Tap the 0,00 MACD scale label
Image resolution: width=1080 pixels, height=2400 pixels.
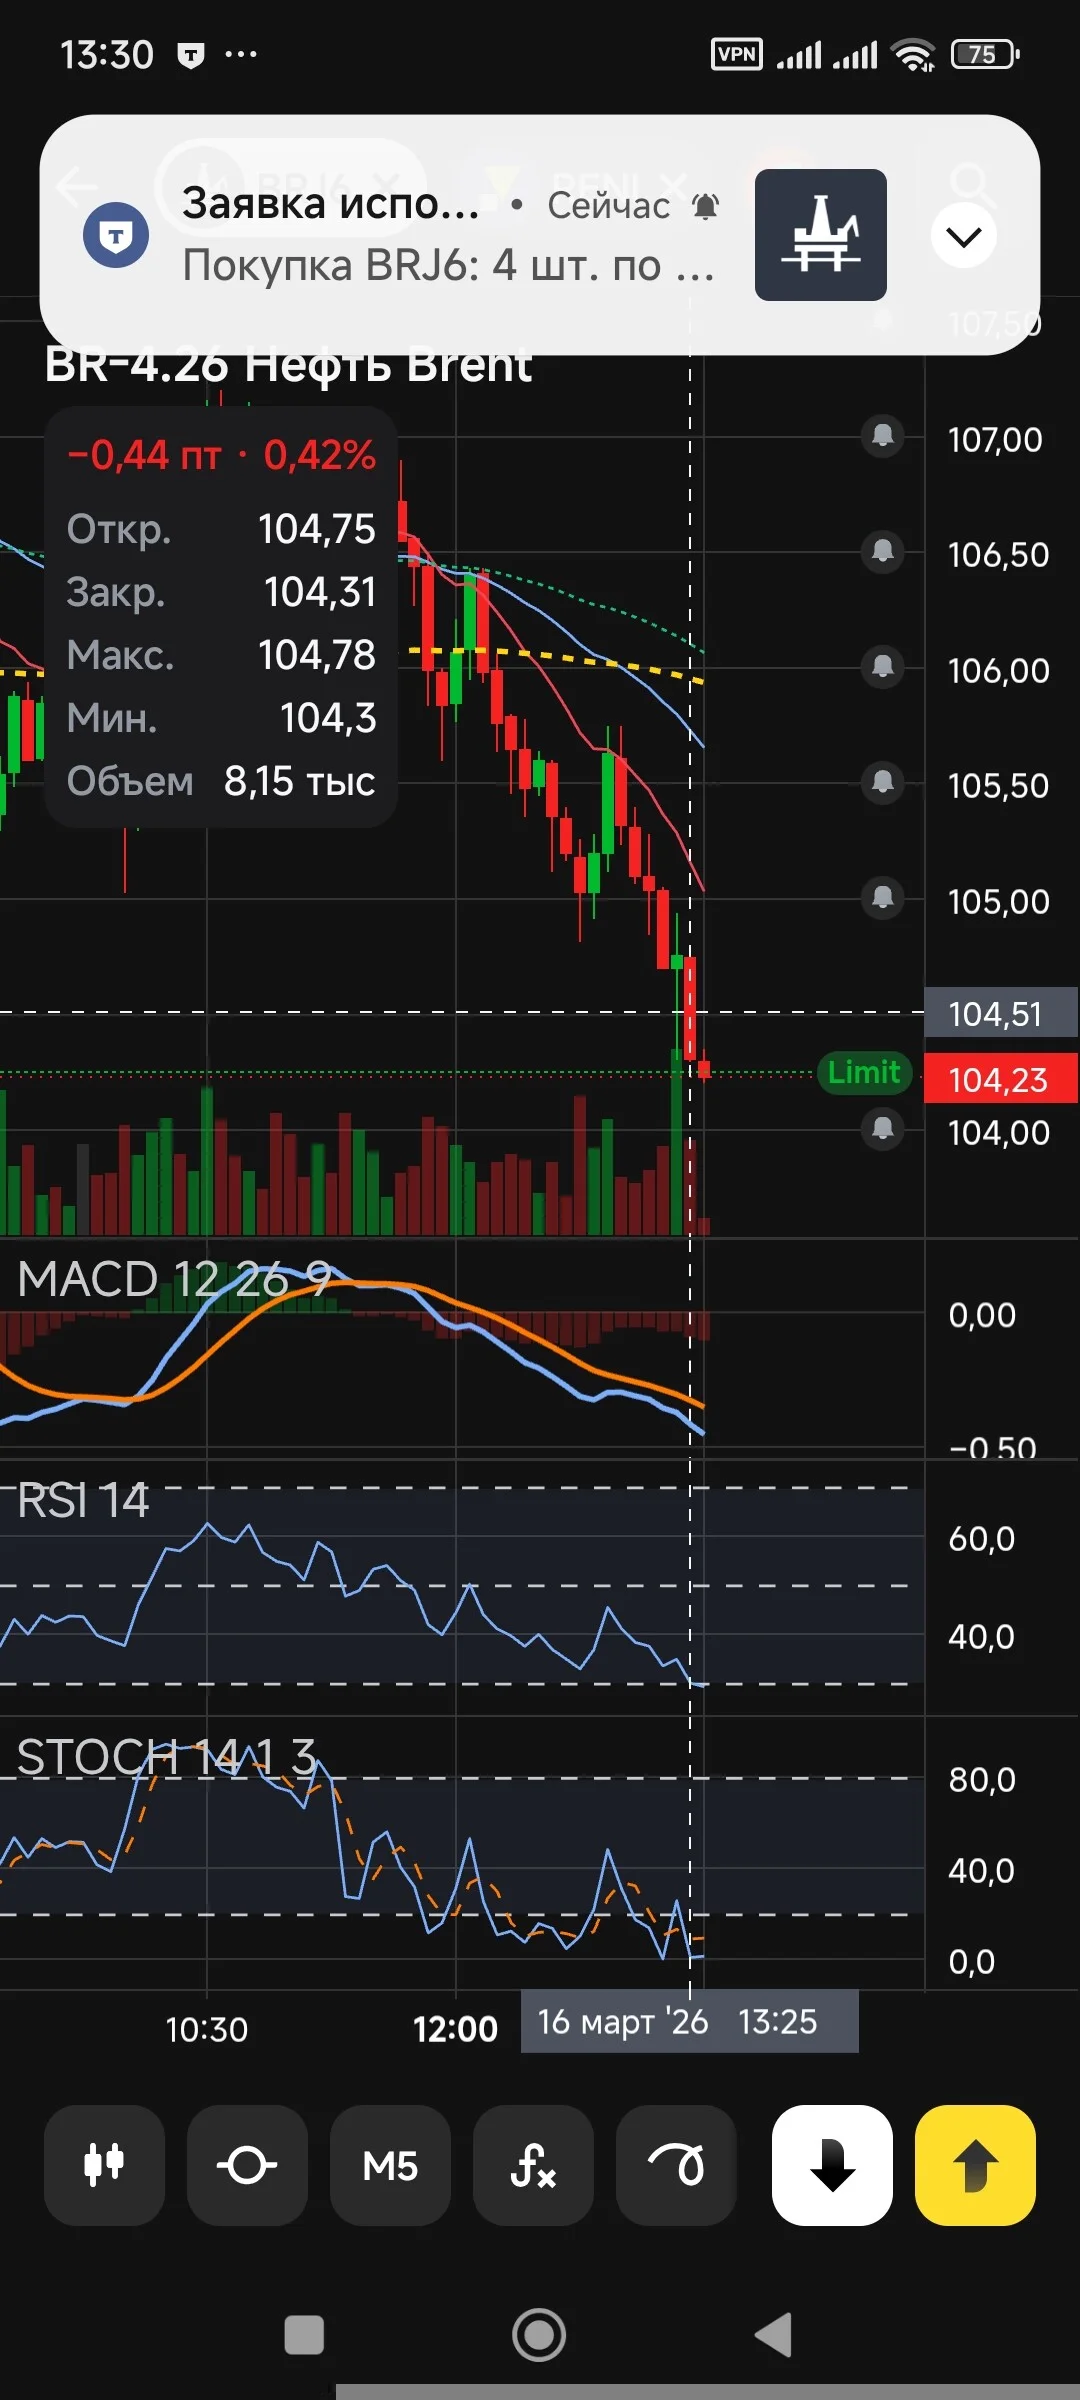pyautogui.click(x=982, y=1315)
